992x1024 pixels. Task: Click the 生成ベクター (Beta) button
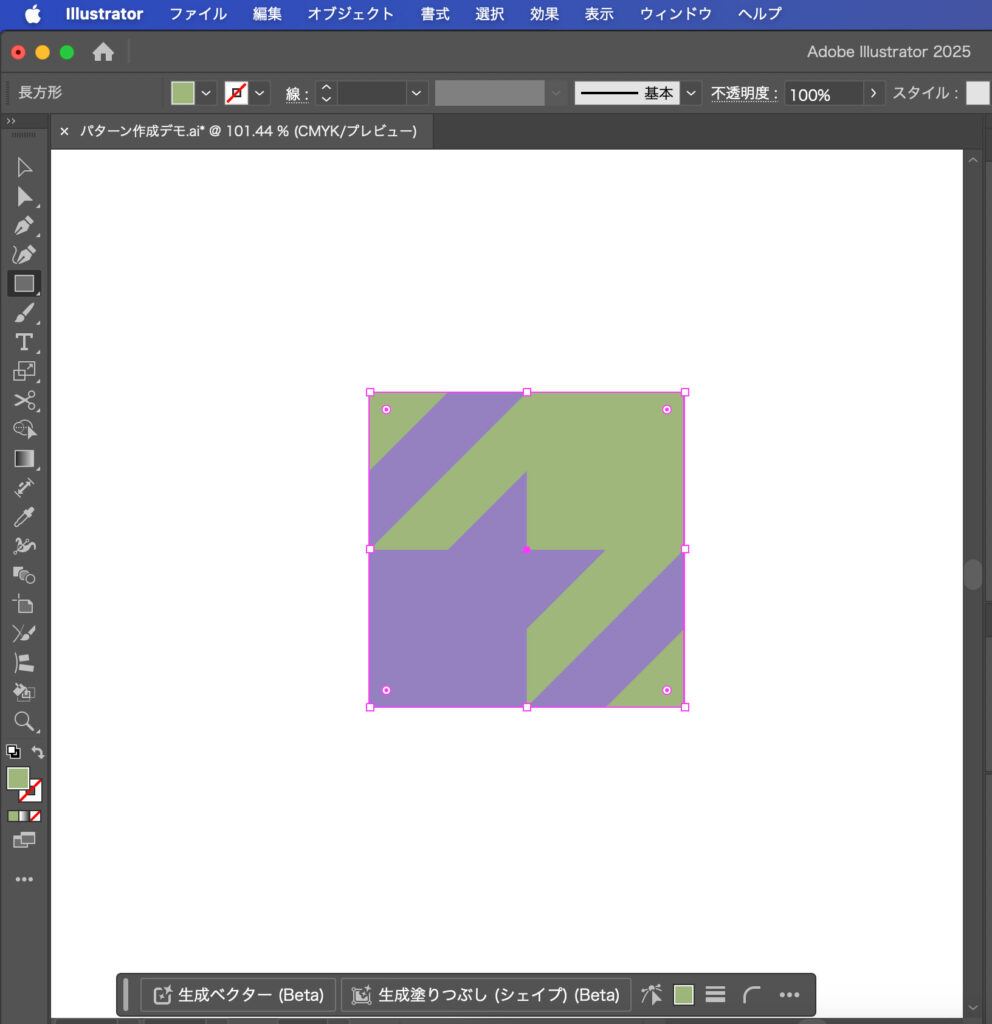coord(238,995)
